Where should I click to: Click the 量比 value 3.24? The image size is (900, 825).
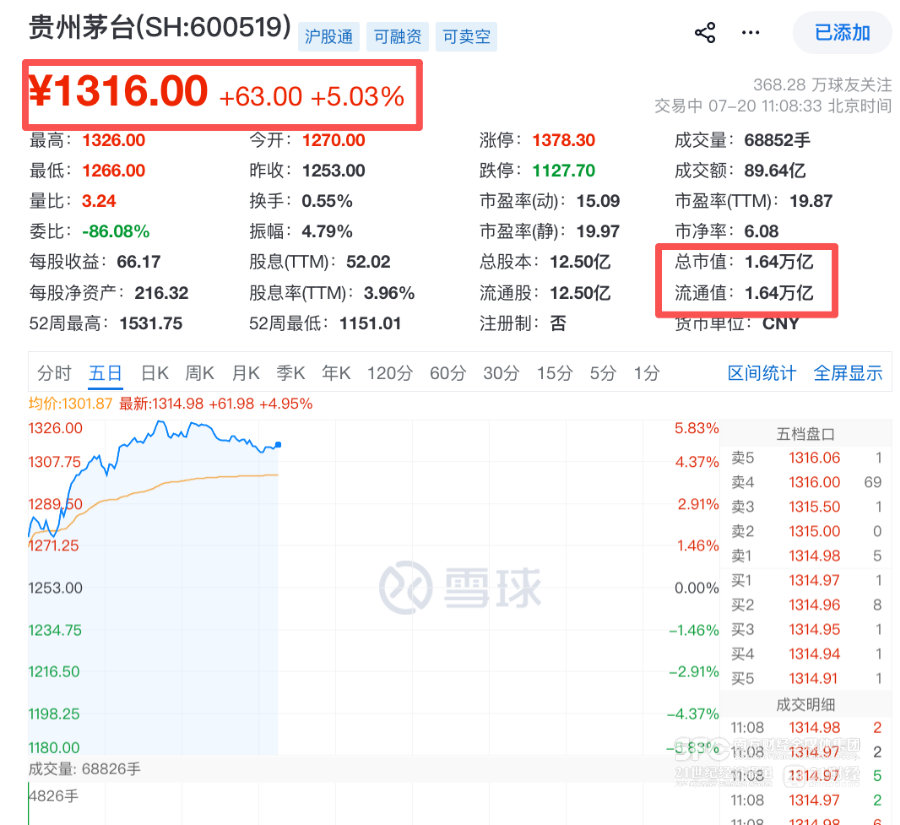(99, 201)
